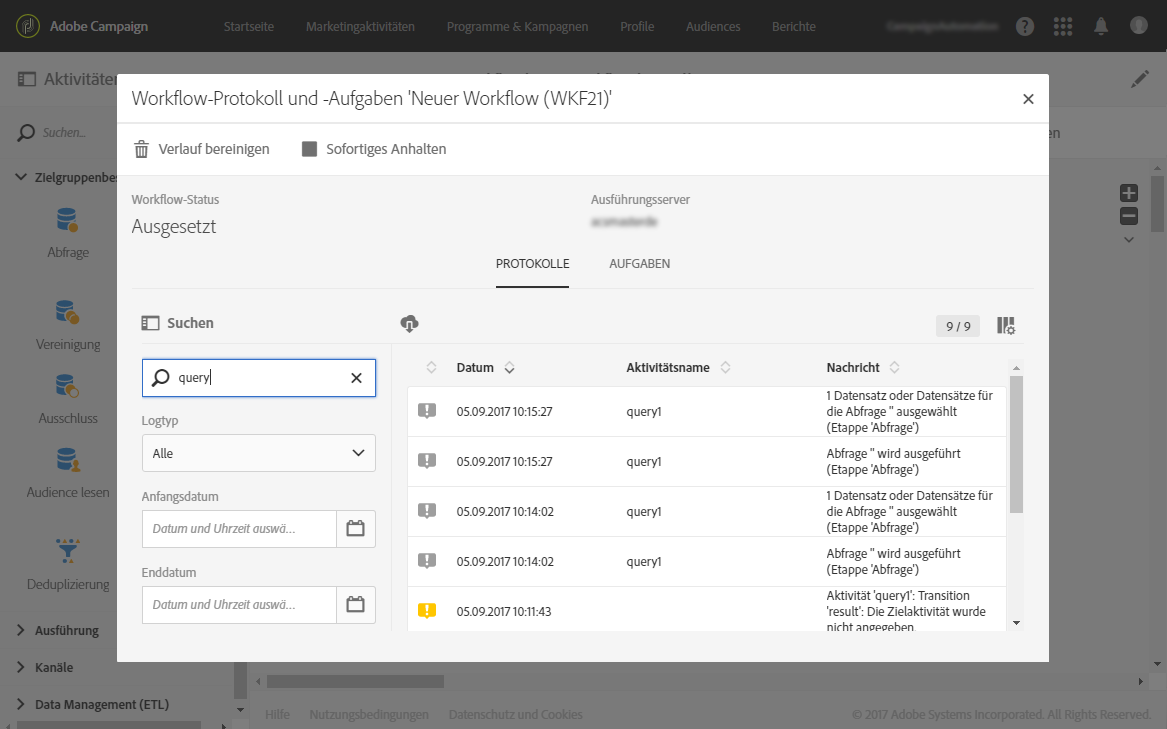The height and width of the screenshot is (729, 1167).
Task: Open the apps grid switcher icon
Action: (1063, 26)
